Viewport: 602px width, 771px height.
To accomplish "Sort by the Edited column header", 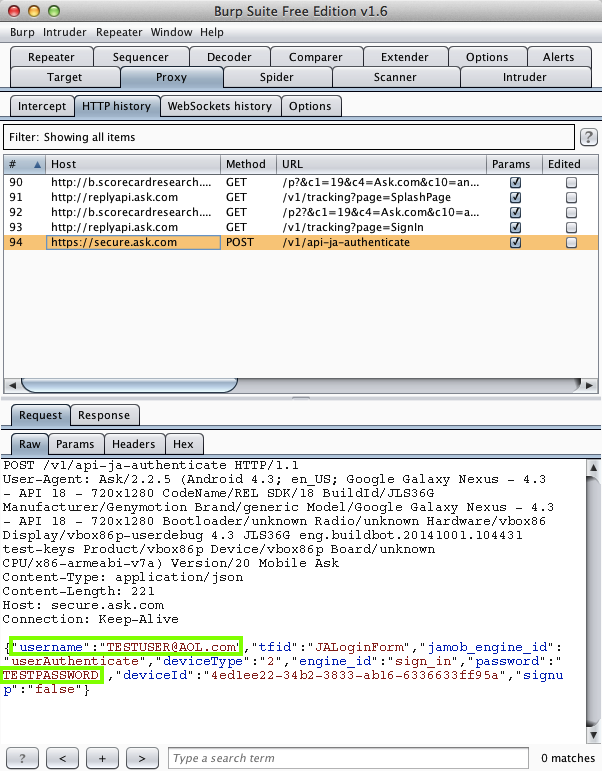I will click(570, 164).
